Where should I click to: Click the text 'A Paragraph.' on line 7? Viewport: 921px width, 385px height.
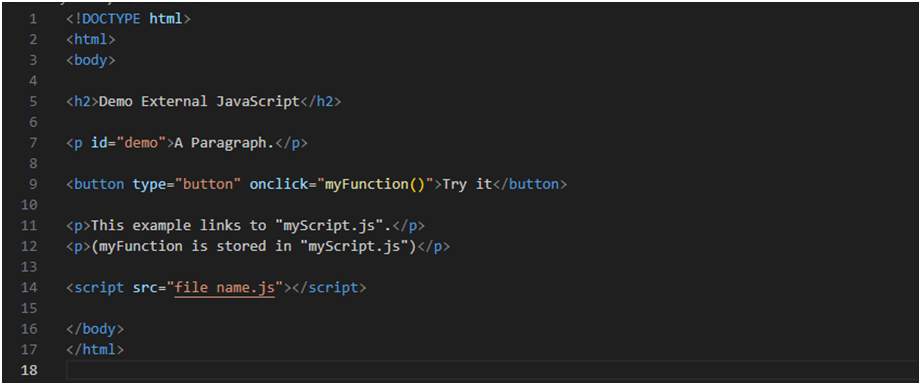224,143
